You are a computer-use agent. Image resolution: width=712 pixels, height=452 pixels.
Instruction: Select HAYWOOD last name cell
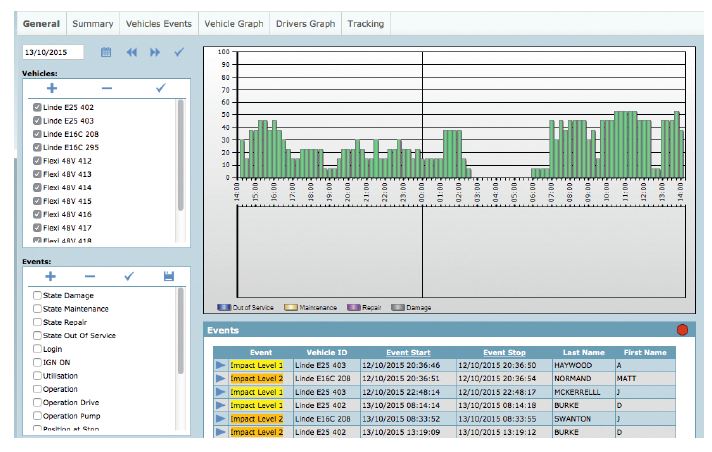click(x=583, y=365)
